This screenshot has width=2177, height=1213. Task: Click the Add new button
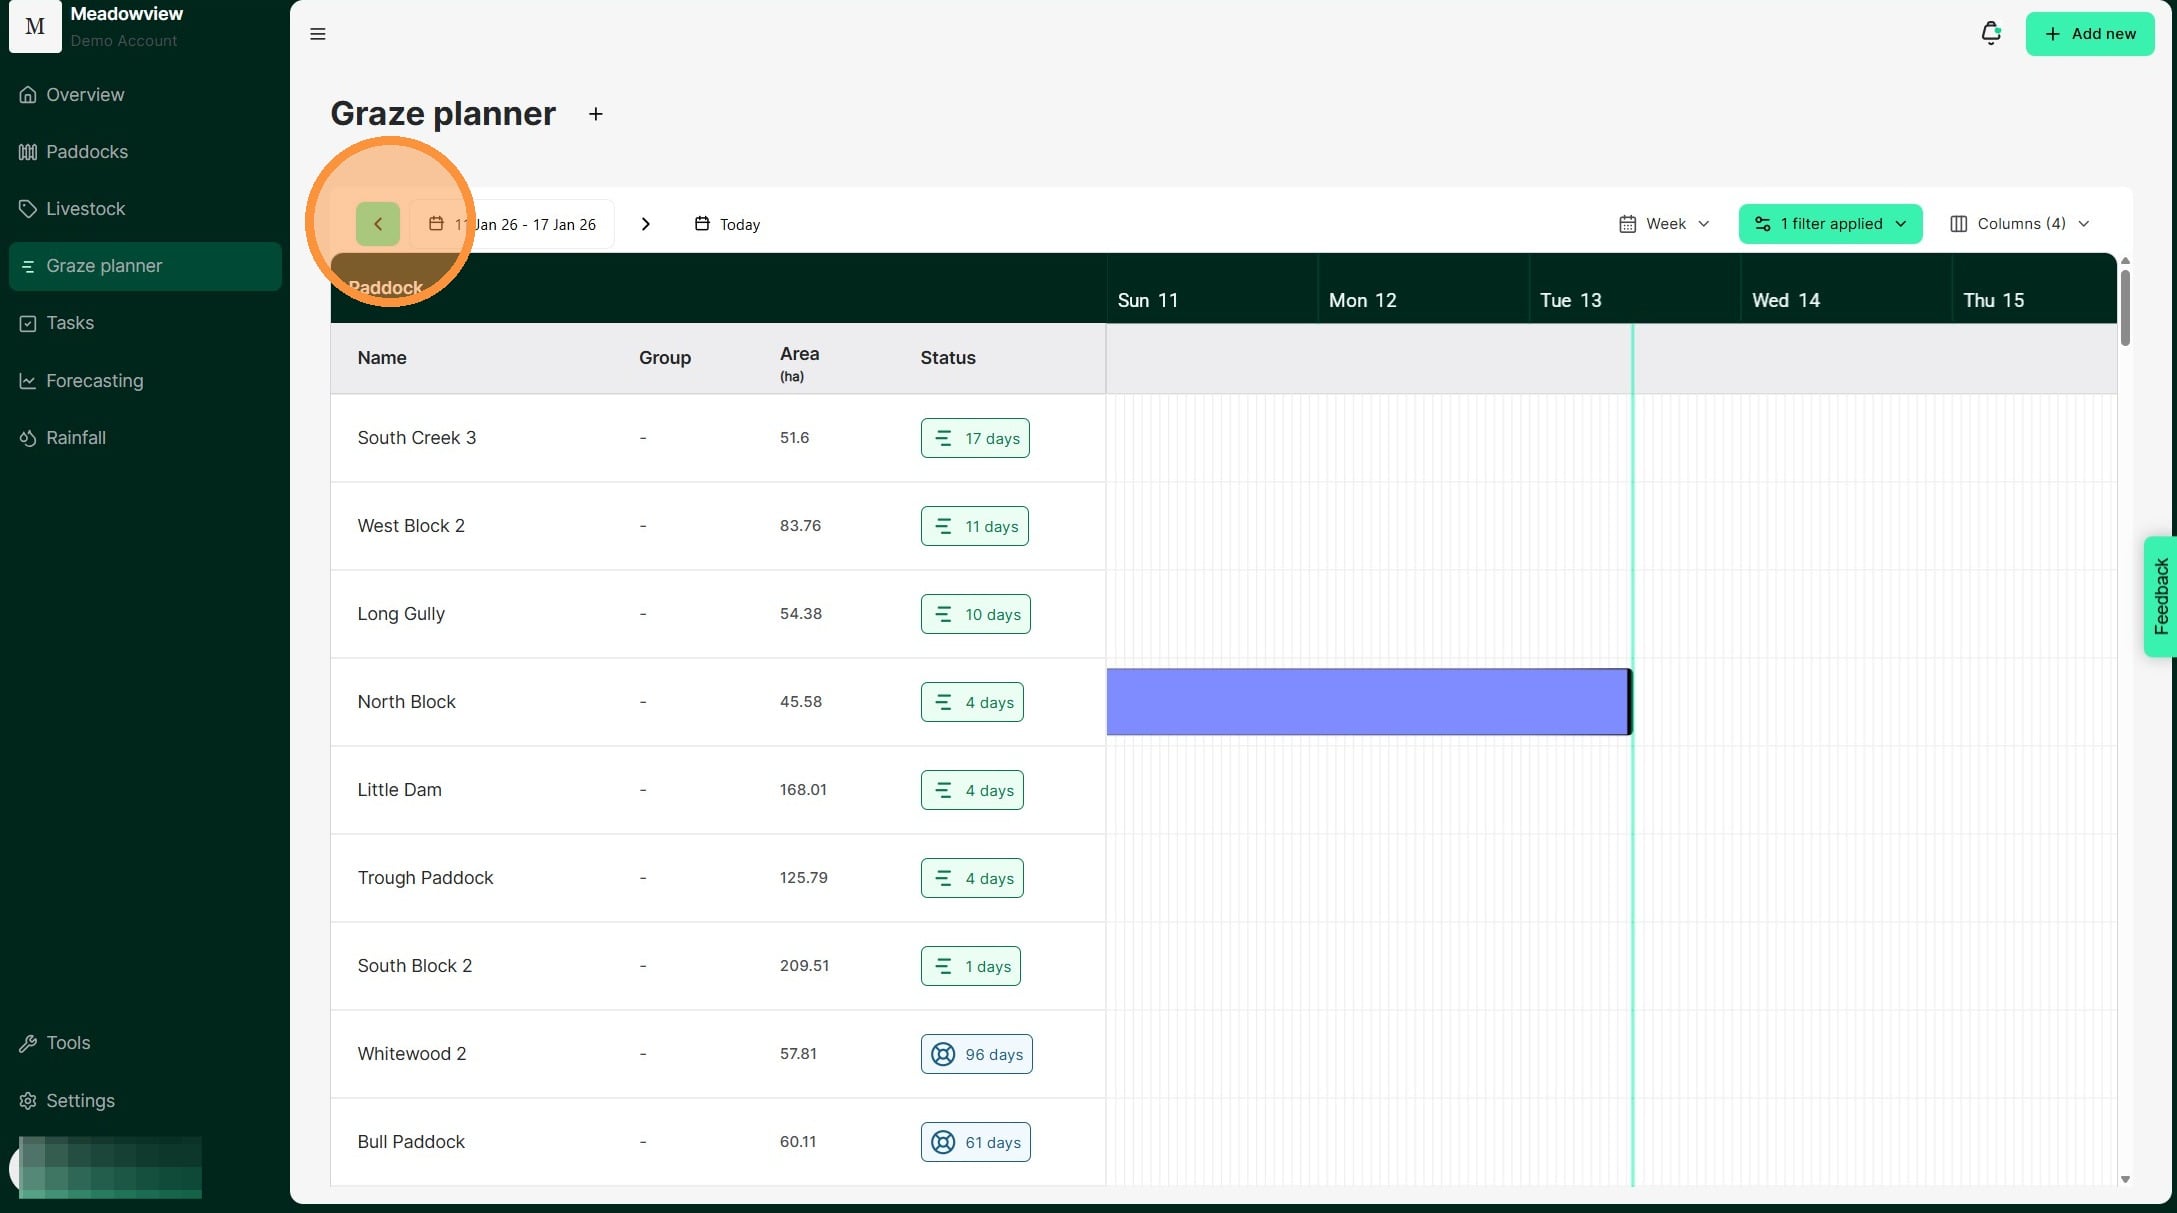(x=2089, y=34)
